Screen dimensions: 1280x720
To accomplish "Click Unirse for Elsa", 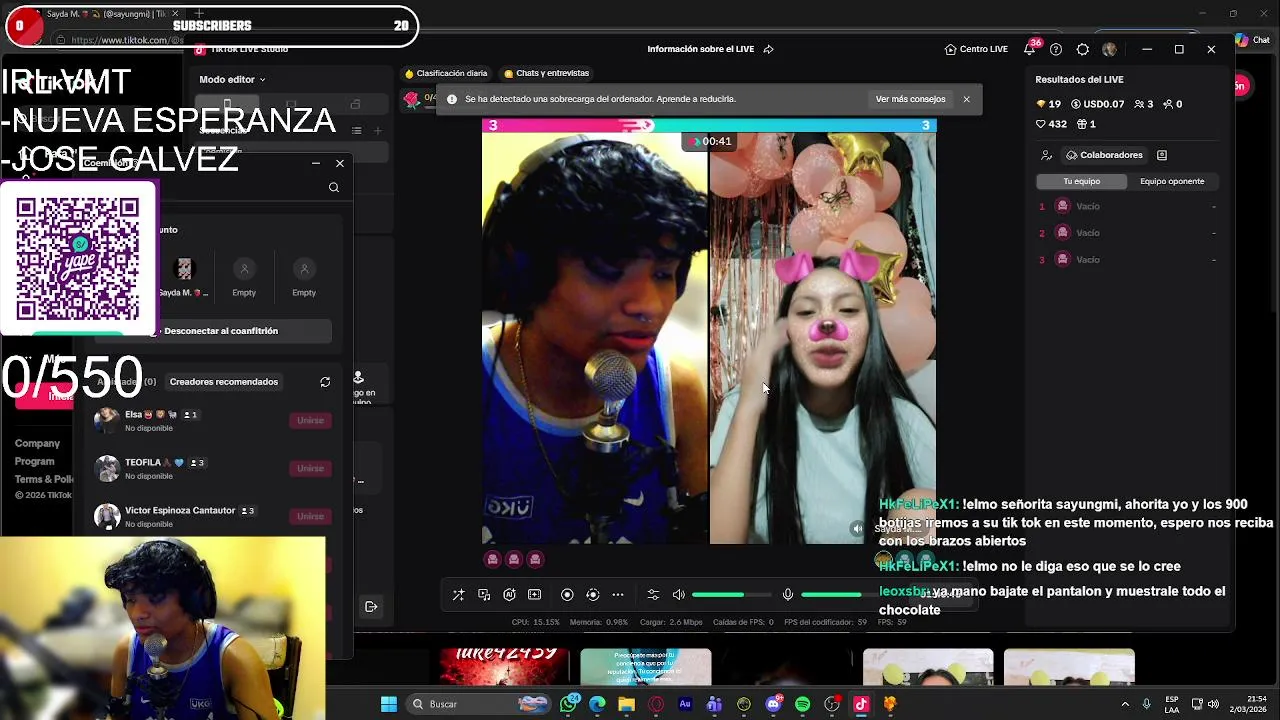I will pos(310,420).
